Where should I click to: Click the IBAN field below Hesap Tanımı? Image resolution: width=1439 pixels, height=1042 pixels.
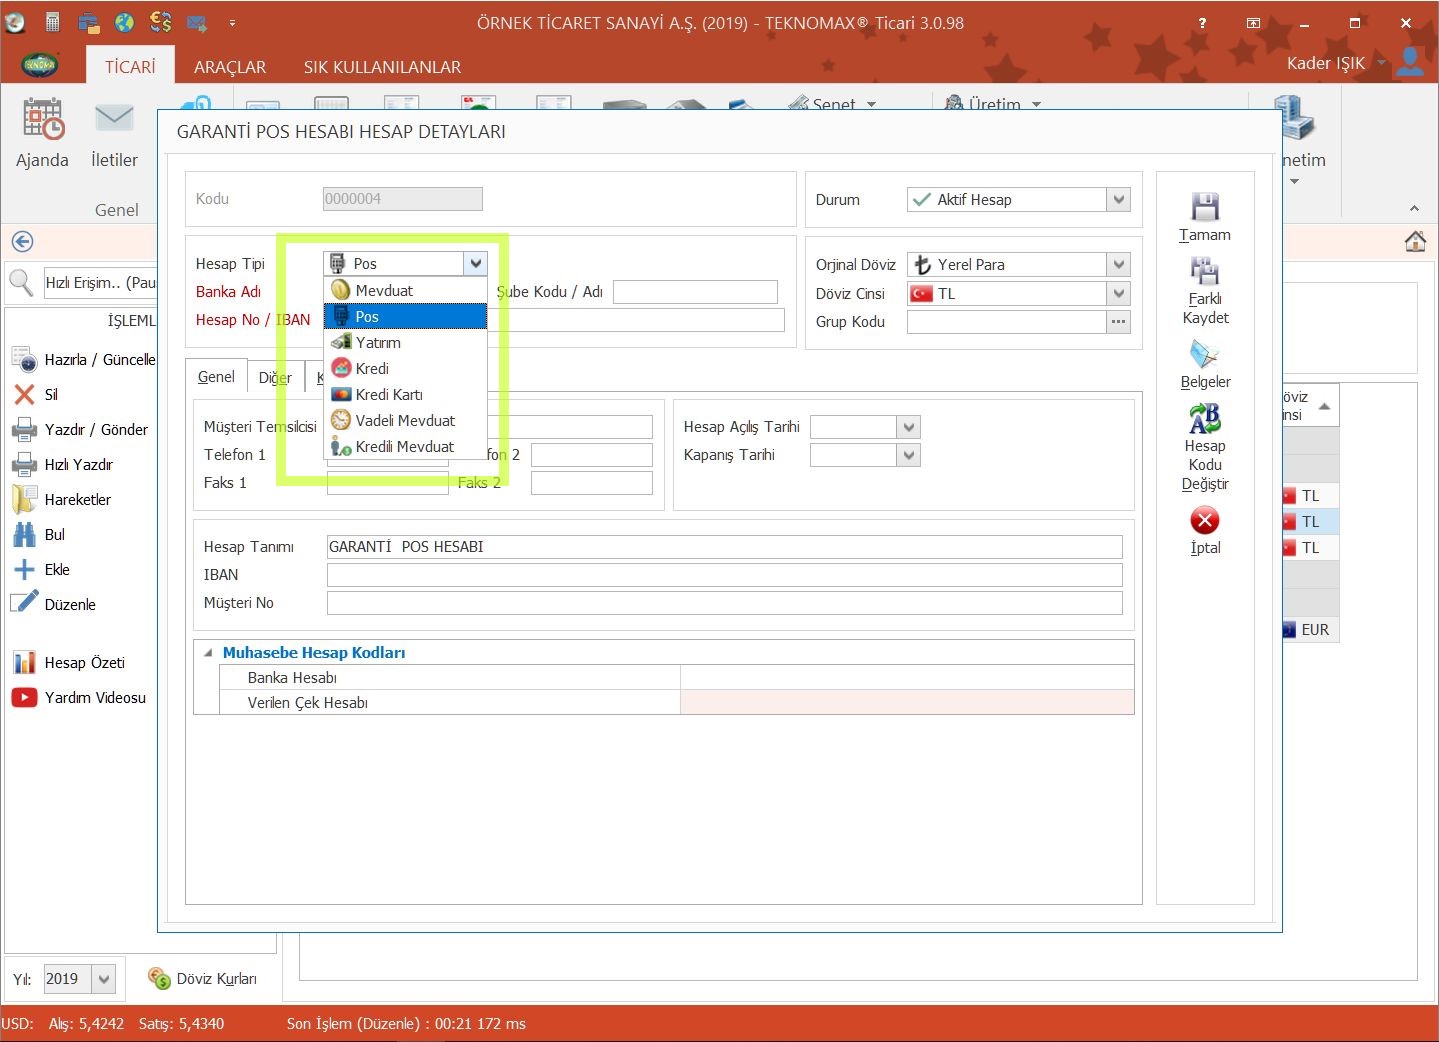point(725,575)
